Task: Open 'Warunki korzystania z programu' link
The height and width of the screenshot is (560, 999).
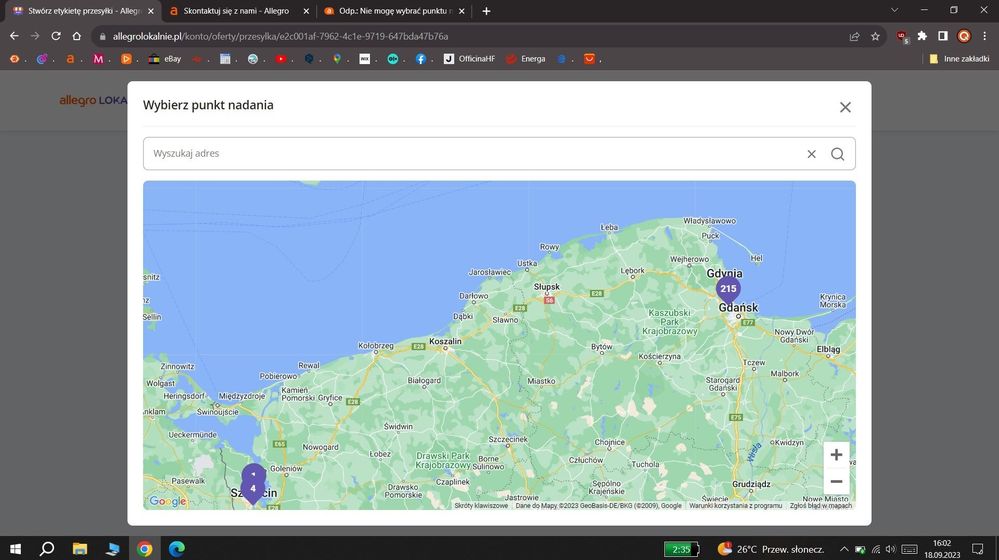Action: coord(735,505)
